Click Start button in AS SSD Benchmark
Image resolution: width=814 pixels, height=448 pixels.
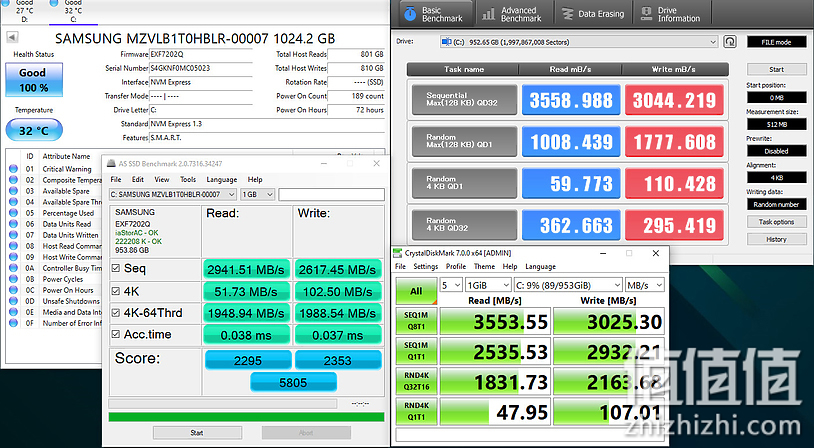coord(197,432)
